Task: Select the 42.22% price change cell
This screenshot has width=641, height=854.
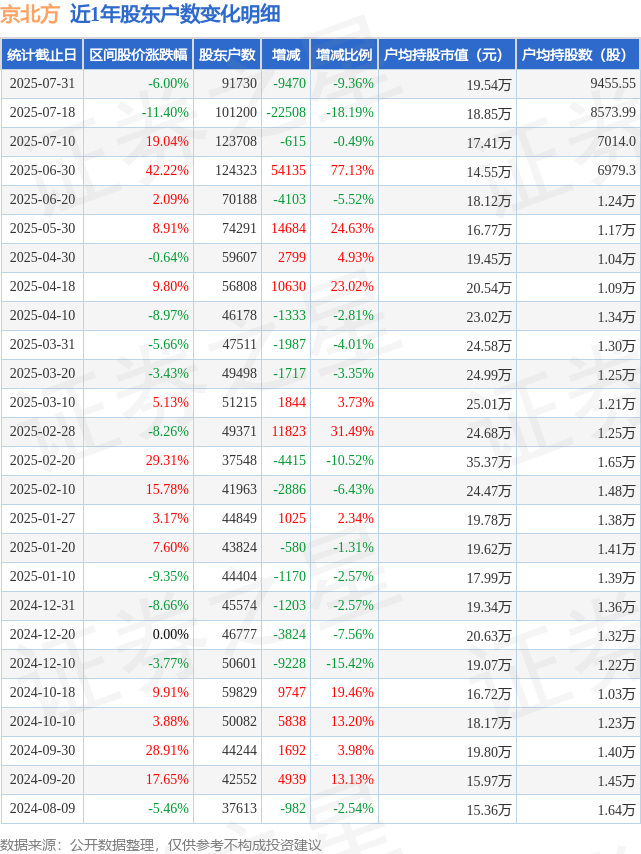Action: tap(138, 170)
